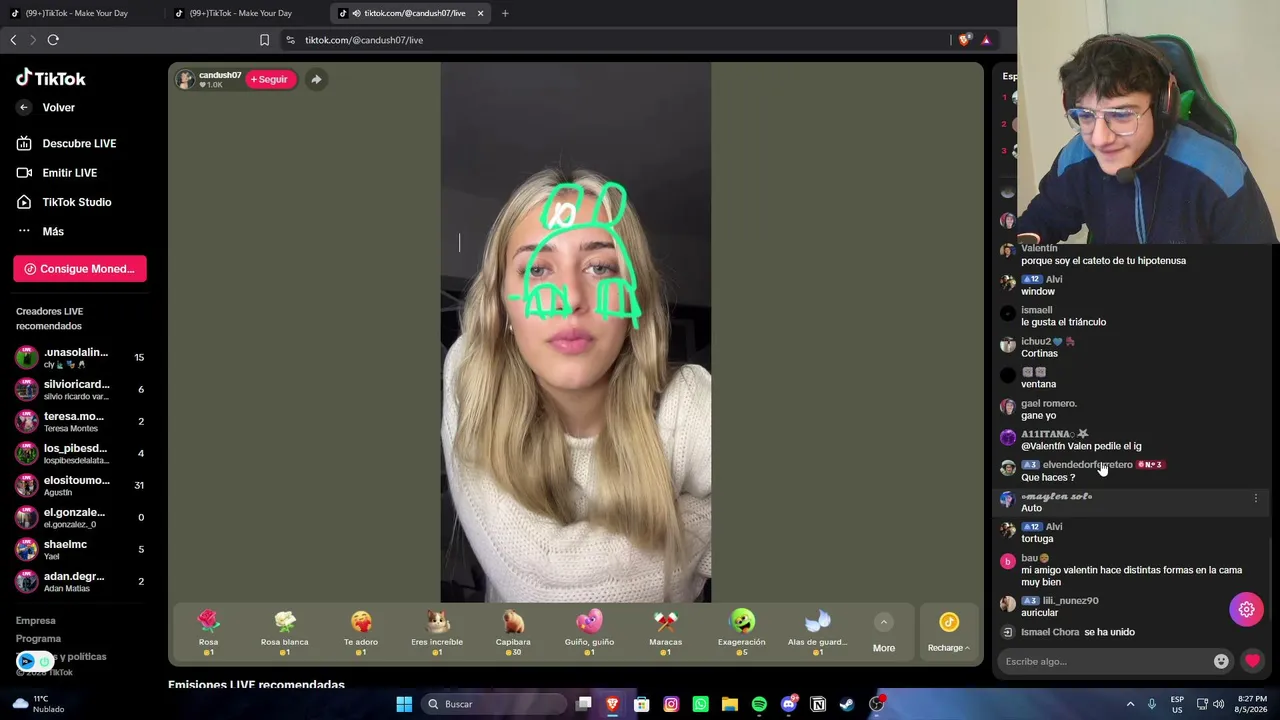This screenshot has width=1280, height=720.
Task: Open elositoumo... recommended live
Action: (80, 486)
